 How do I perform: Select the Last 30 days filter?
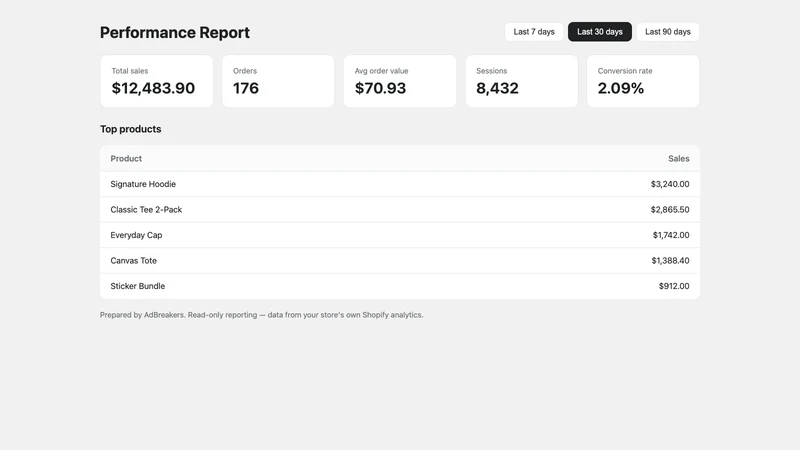pyautogui.click(x=599, y=32)
